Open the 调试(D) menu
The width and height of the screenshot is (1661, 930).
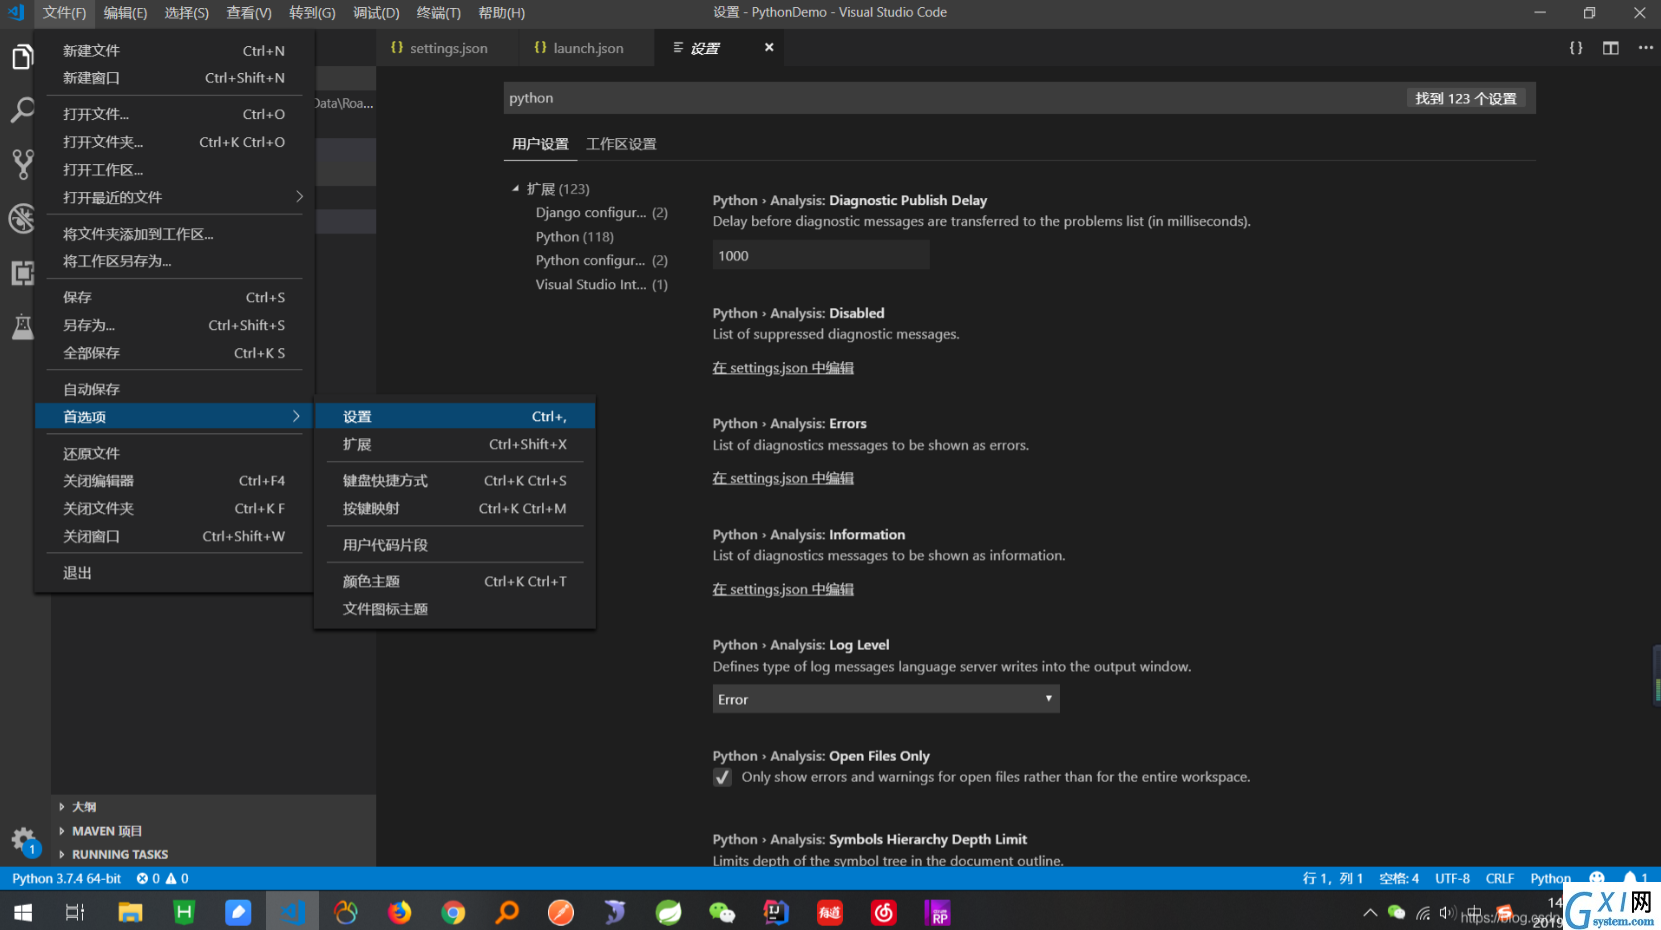coord(376,13)
